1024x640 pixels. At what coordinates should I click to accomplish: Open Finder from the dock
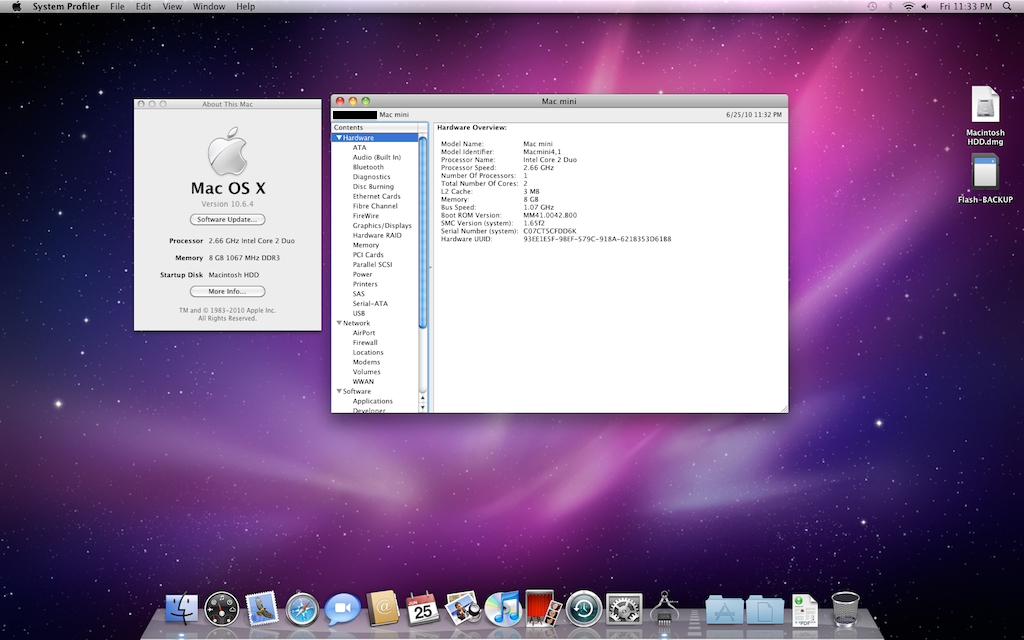[182, 608]
